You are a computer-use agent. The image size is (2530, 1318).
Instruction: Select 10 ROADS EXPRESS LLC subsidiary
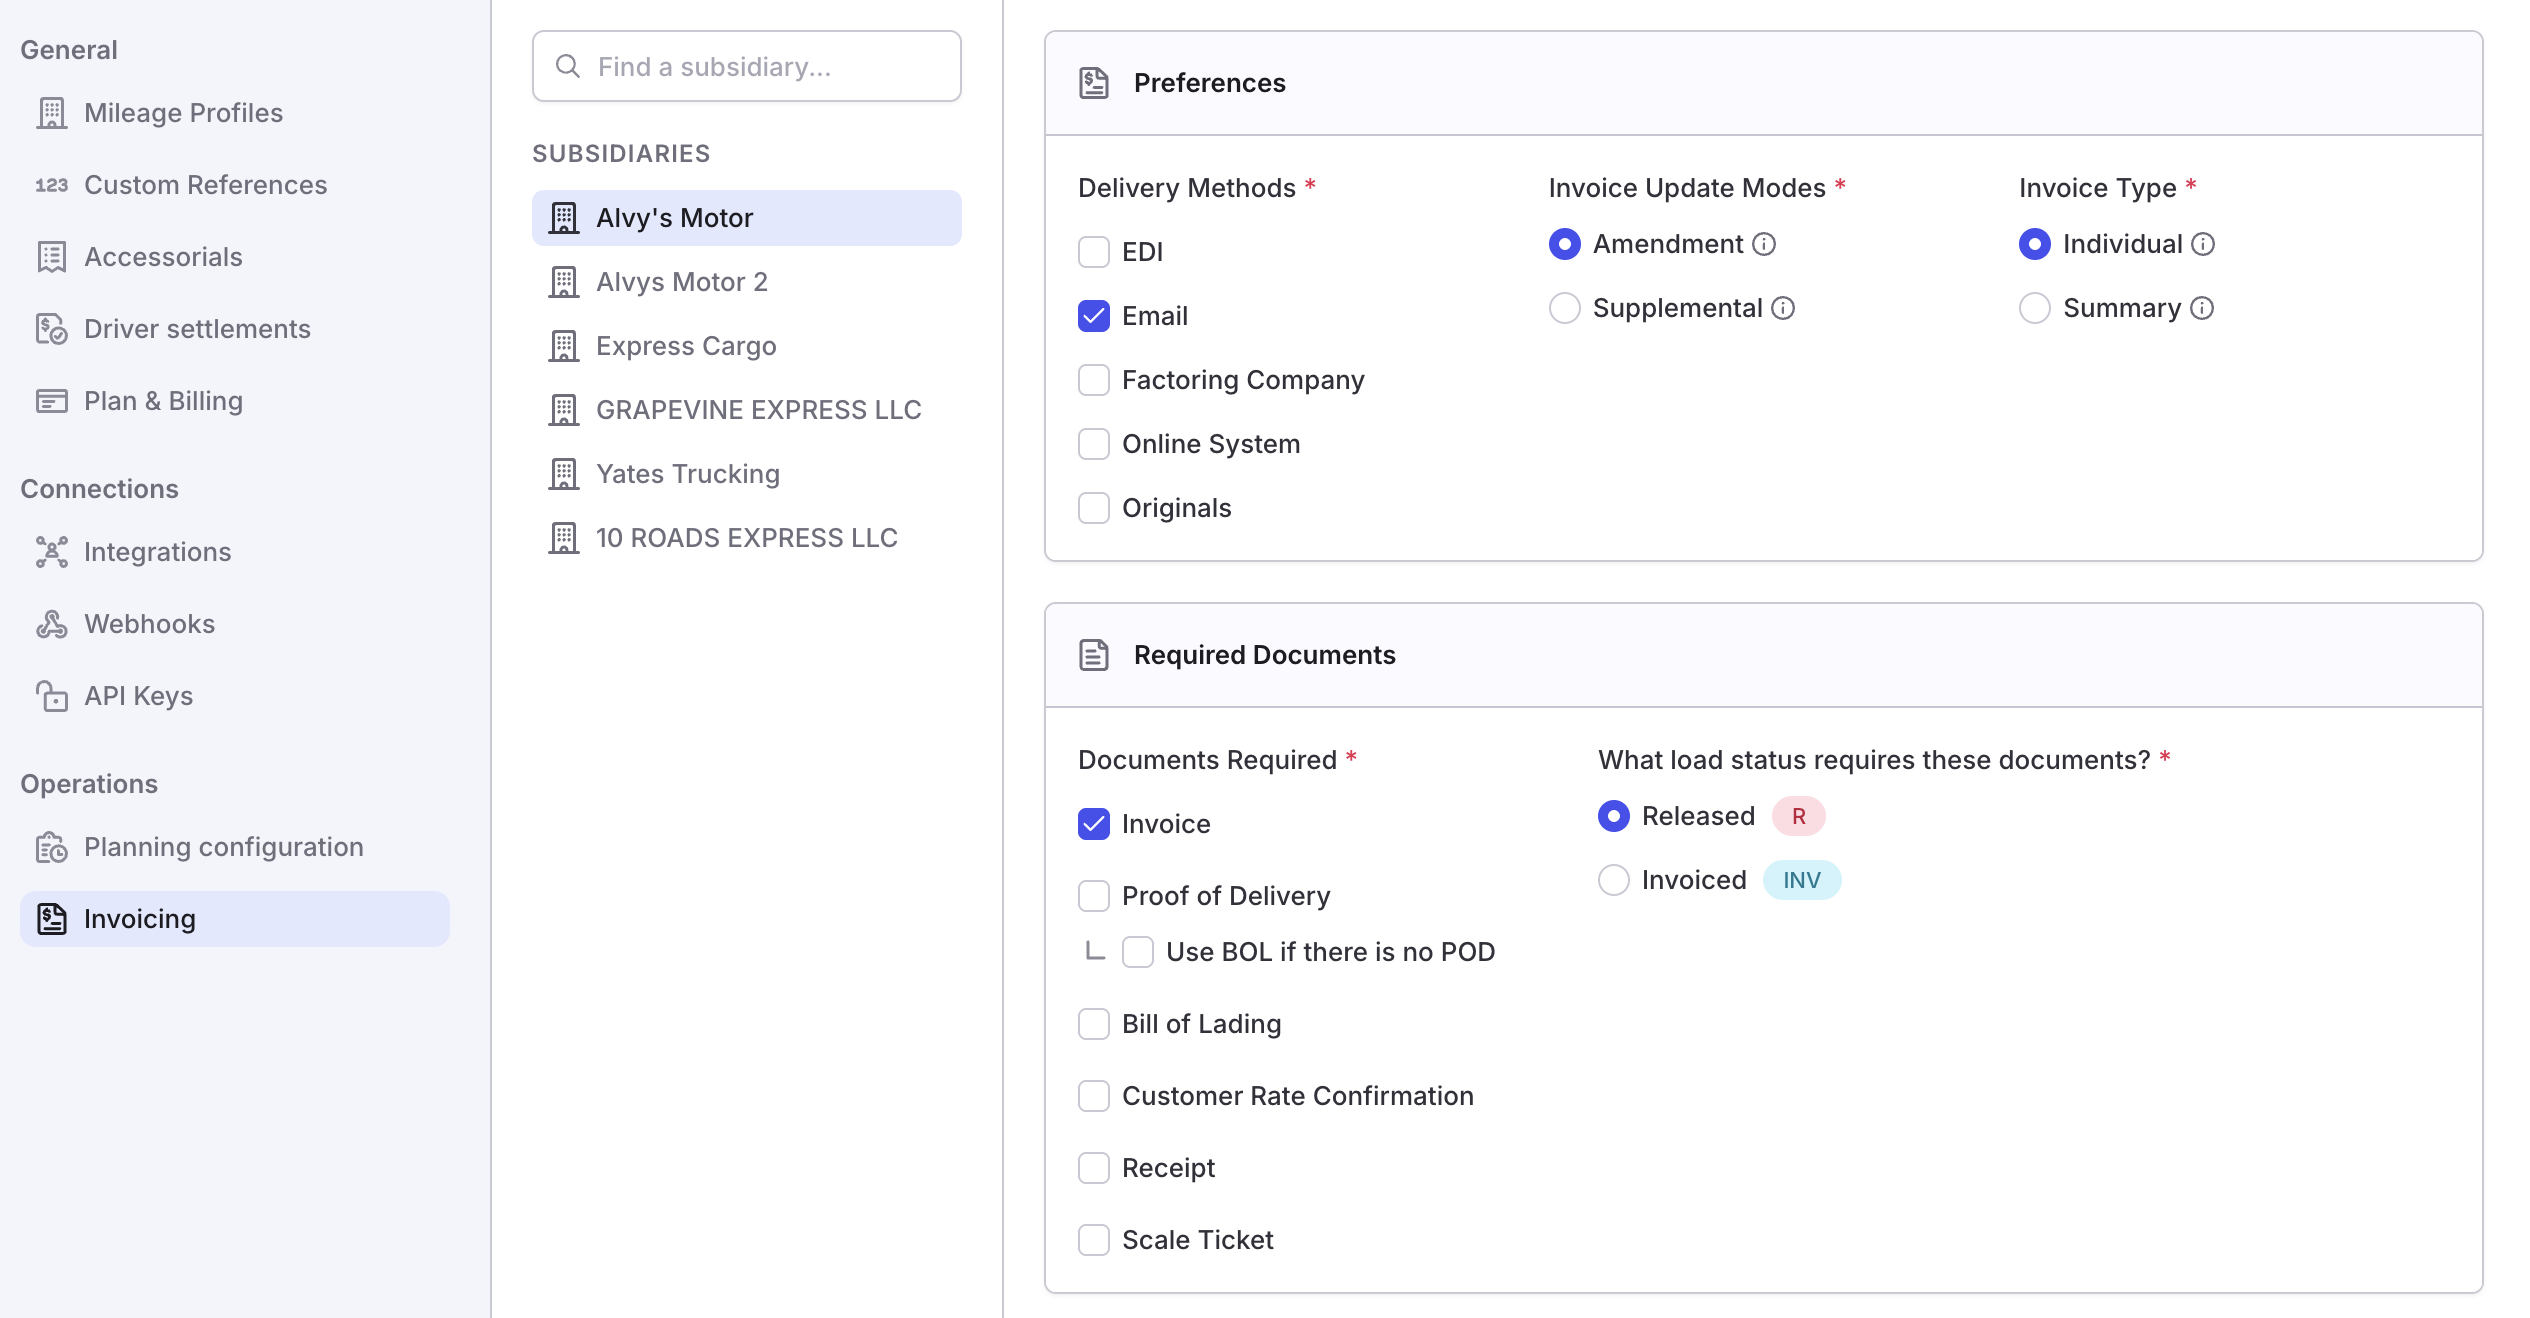747,538
